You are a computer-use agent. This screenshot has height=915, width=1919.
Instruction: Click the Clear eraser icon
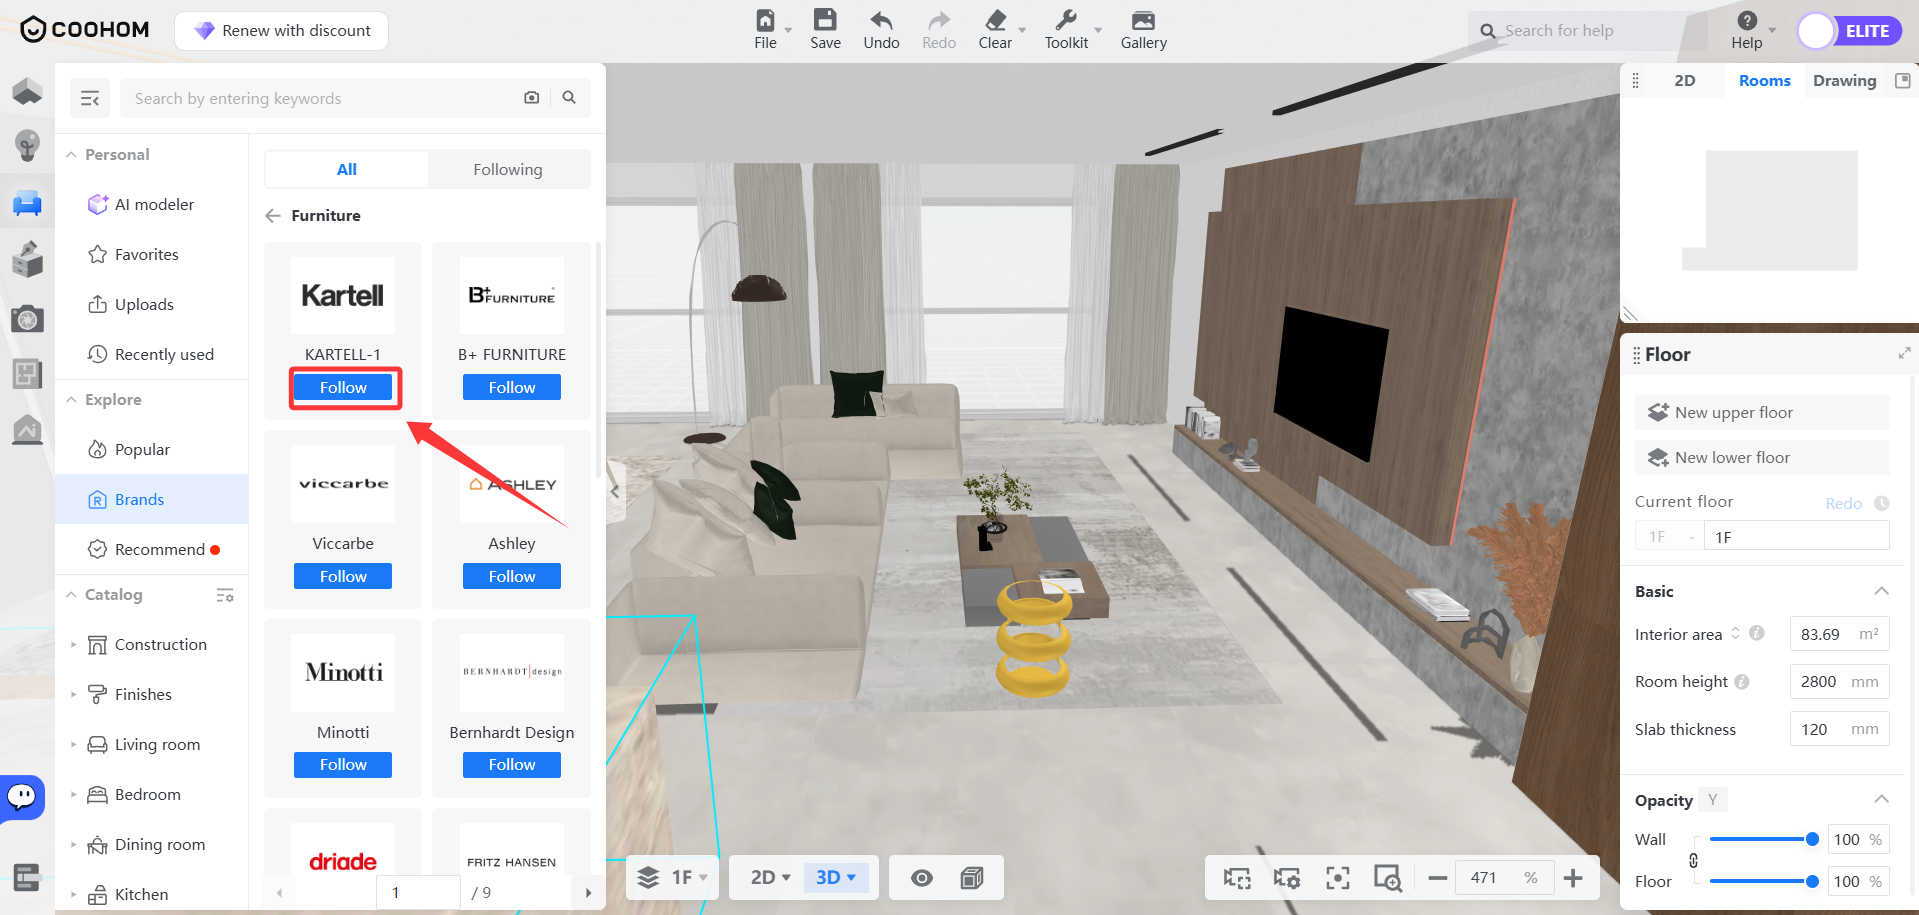995,21
